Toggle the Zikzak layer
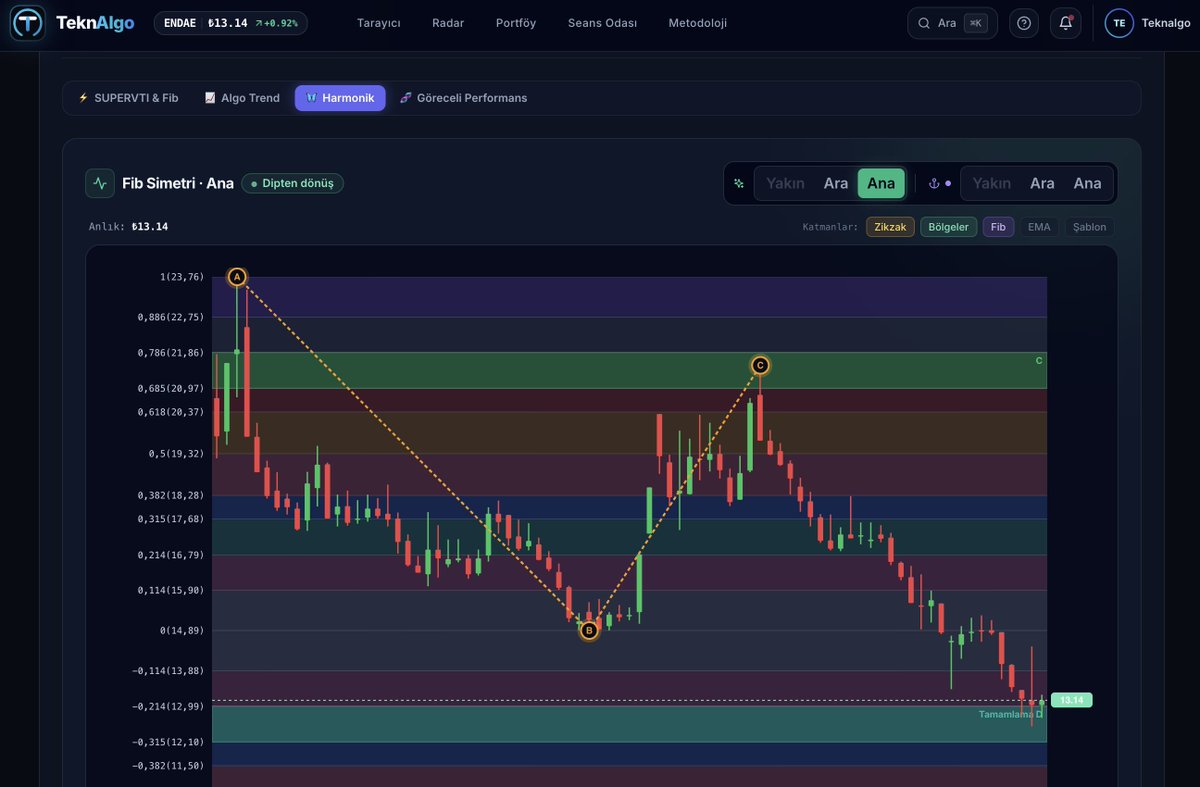The image size is (1200, 787). click(x=890, y=227)
